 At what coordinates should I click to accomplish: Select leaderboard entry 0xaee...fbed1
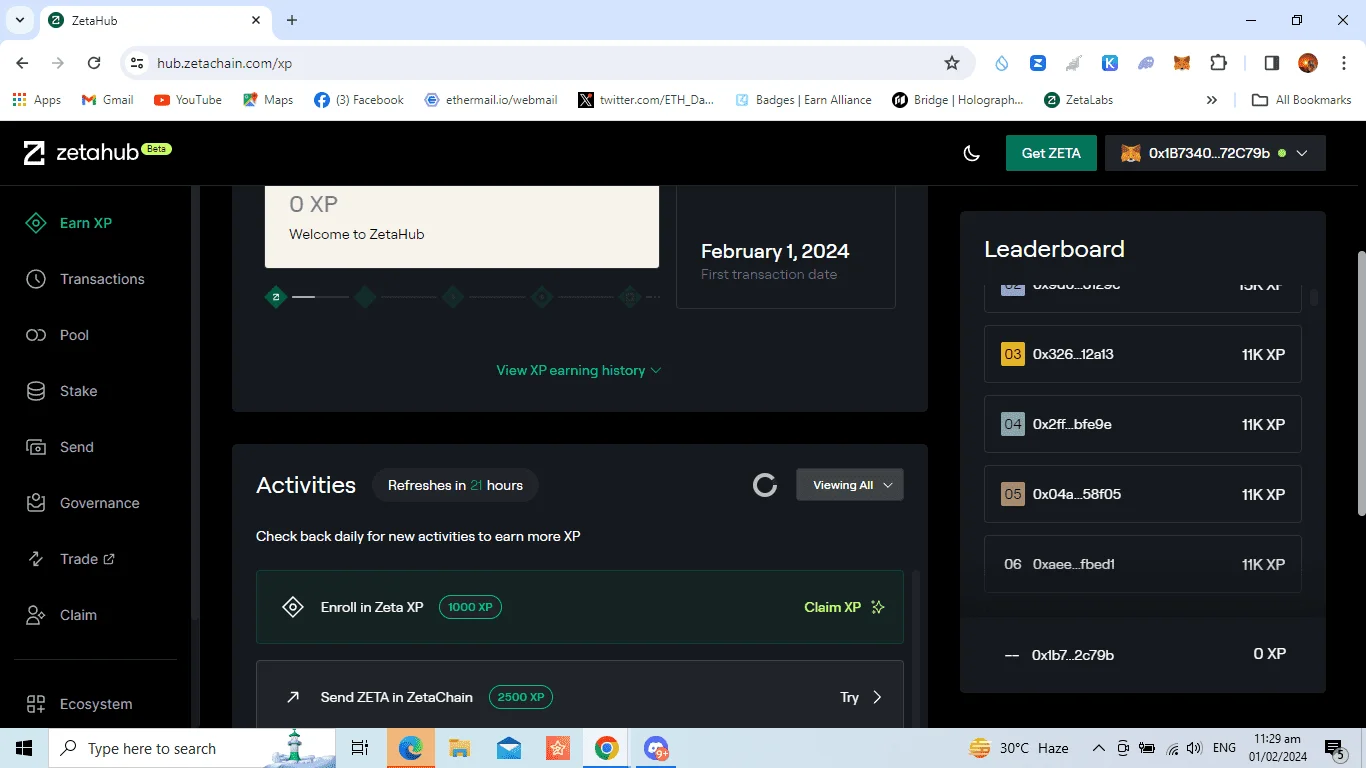pyautogui.click(x=1143, y=564)
